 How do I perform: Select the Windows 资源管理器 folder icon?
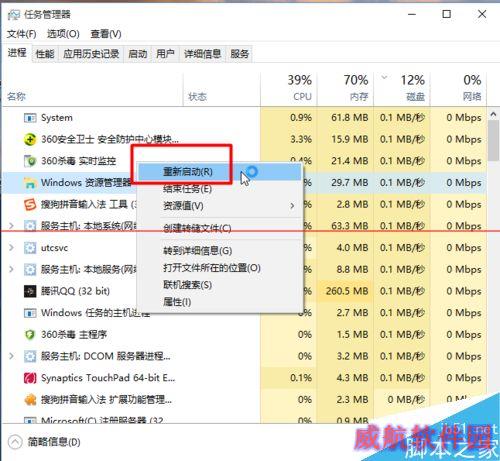30,183
